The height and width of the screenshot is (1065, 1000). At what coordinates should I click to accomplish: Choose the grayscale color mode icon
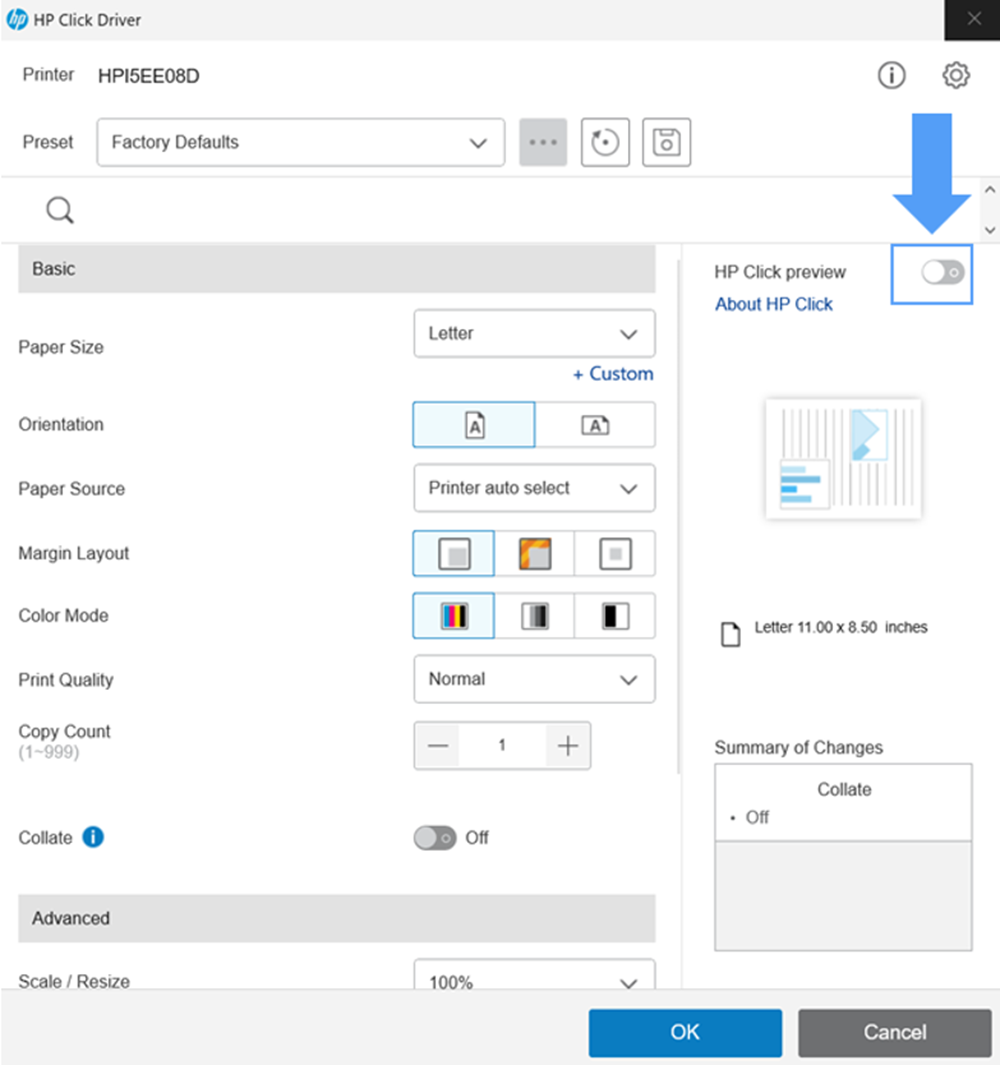point(534,616)
